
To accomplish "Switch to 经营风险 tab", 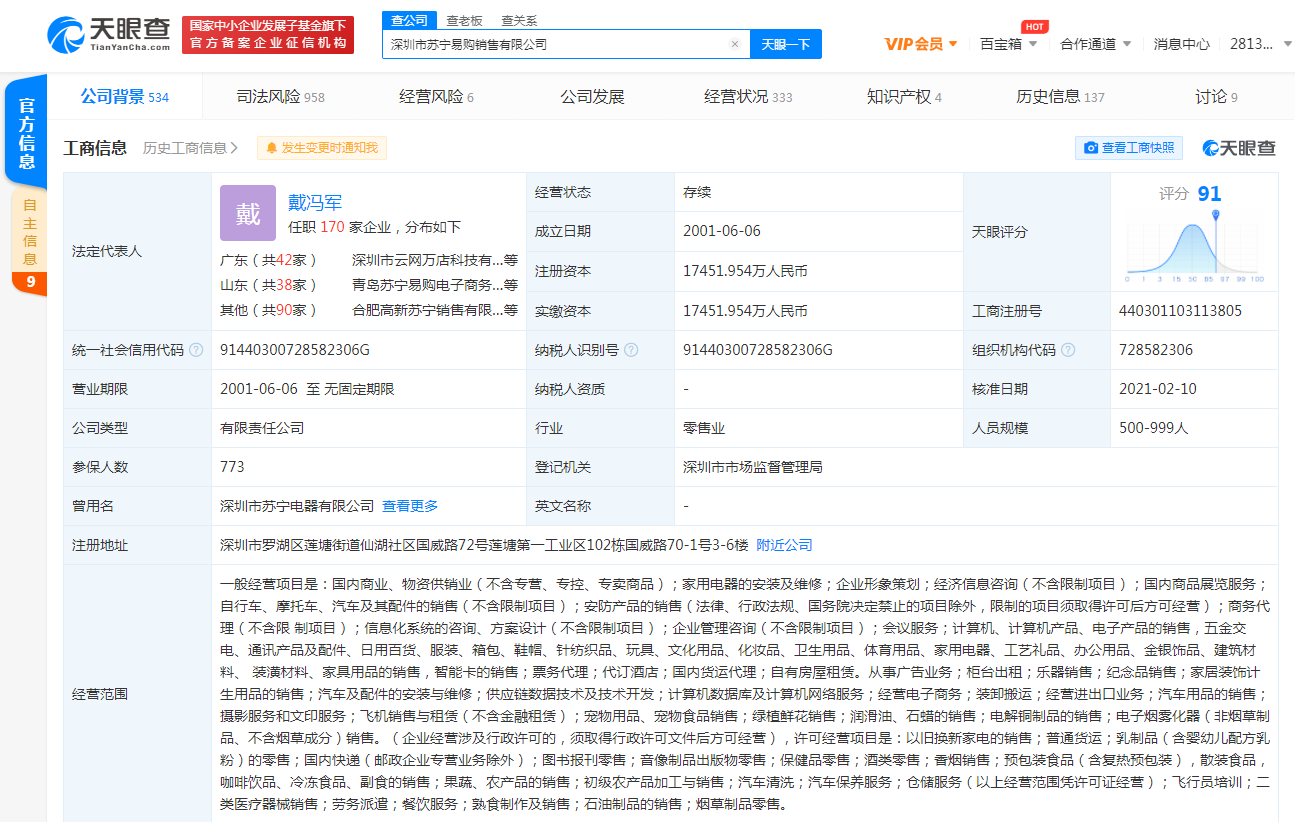I will [x=436, y=97].
